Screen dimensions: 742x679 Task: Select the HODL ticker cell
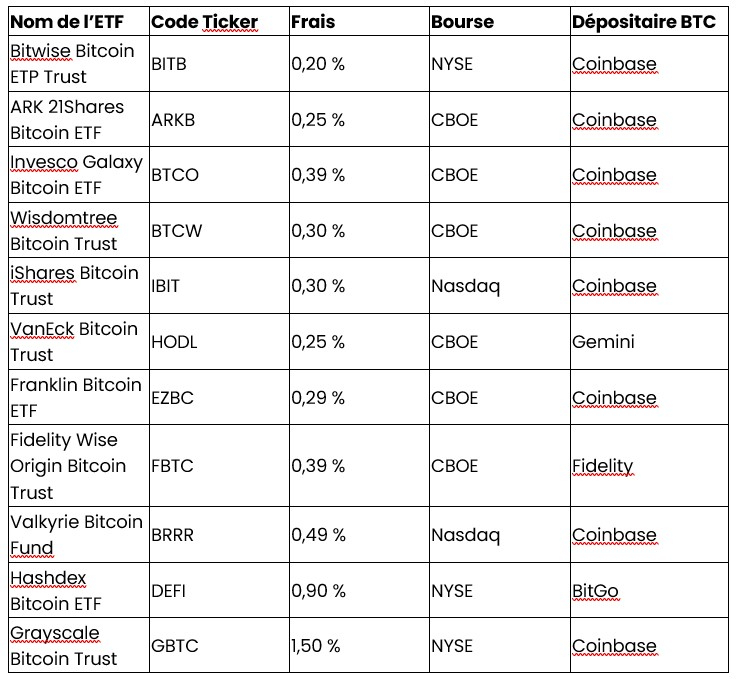(173, 342)
